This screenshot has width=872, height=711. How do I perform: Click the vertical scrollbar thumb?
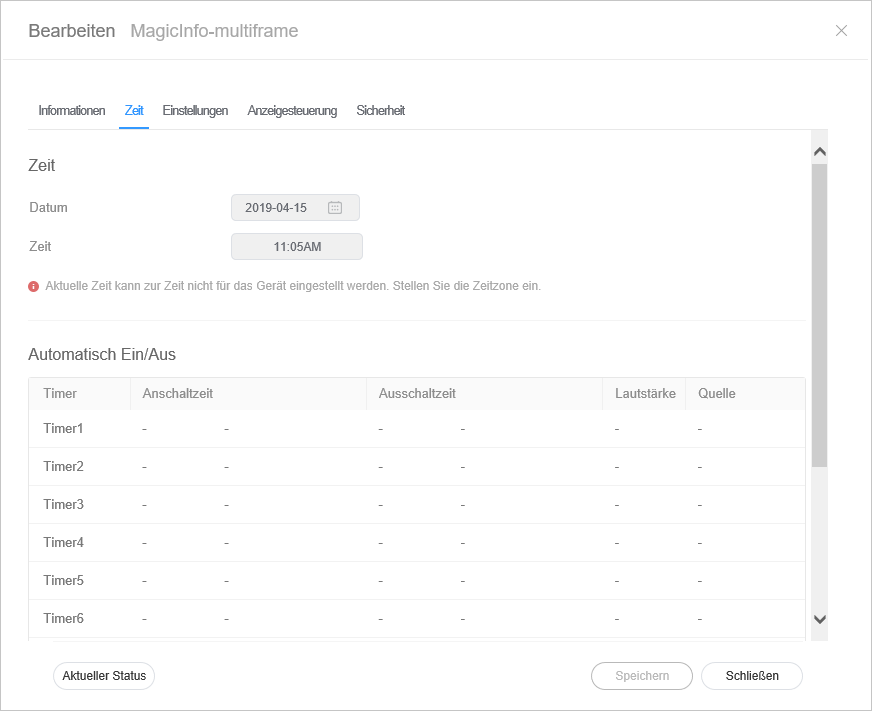coord(819,315)
